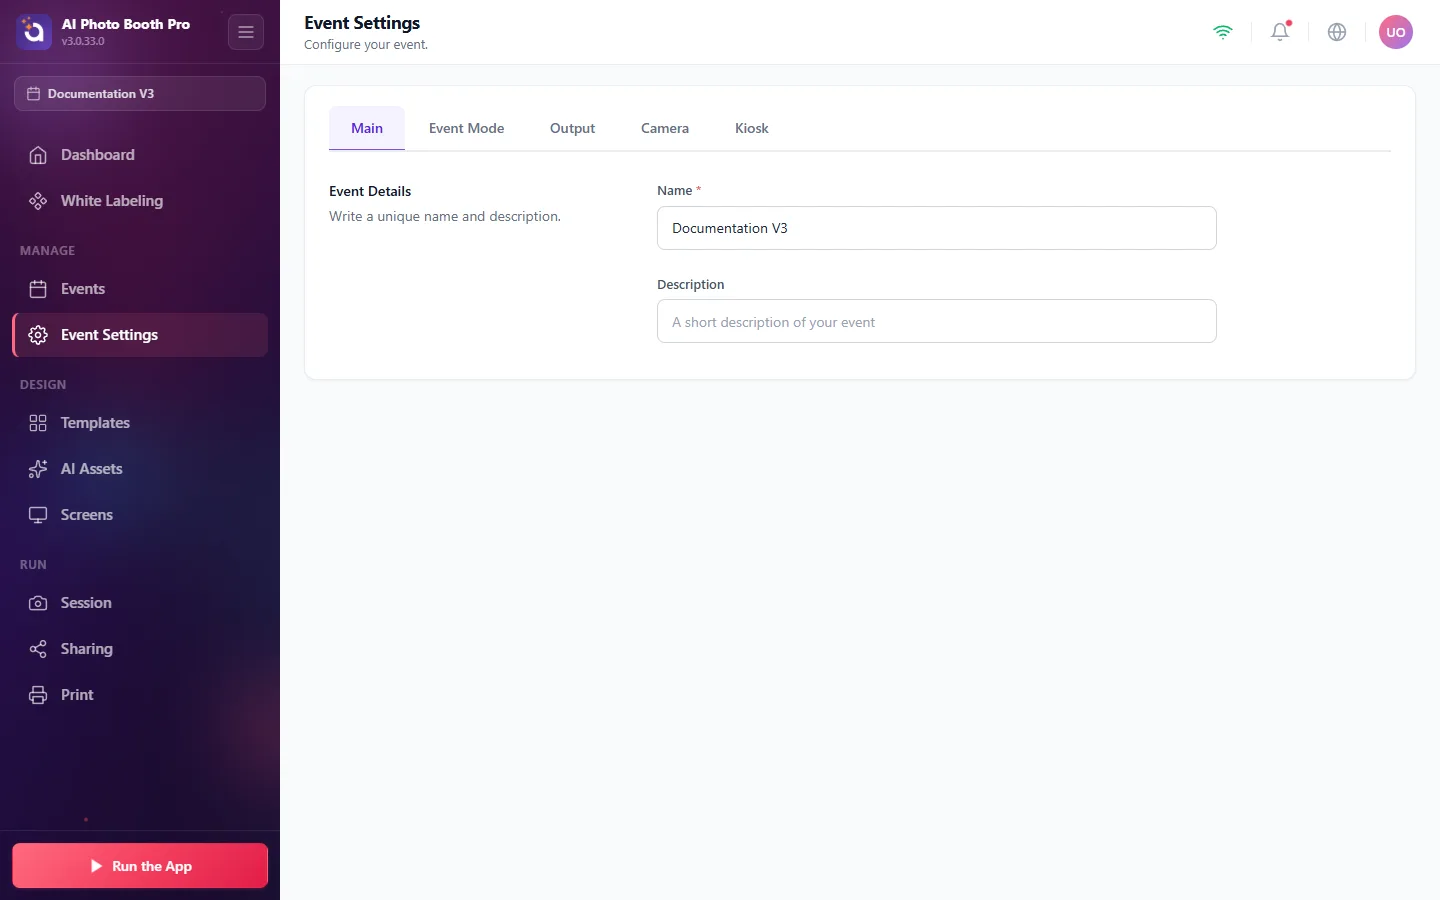
Task: Click the DESIGN section header
Action: [x=43, y=385]
